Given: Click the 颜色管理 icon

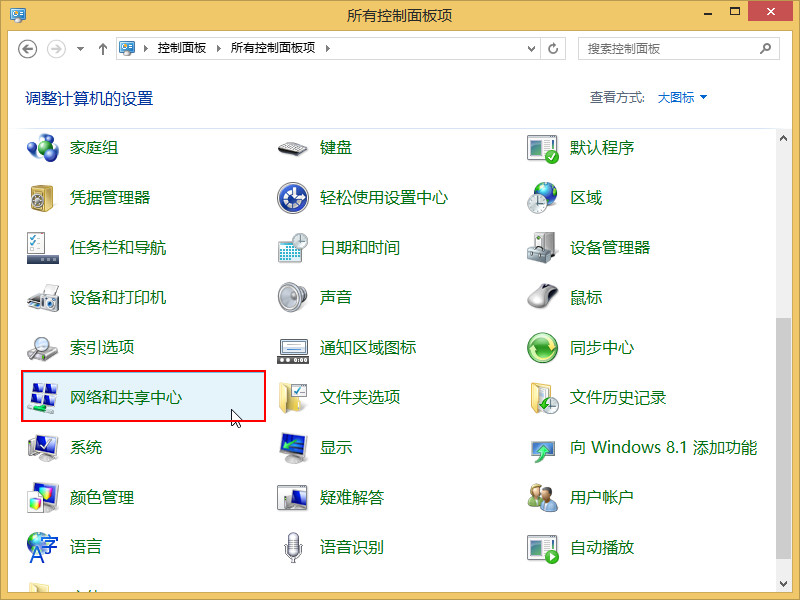Looking at the screenshot, I should pyautogui.click(x=44, y=497).
